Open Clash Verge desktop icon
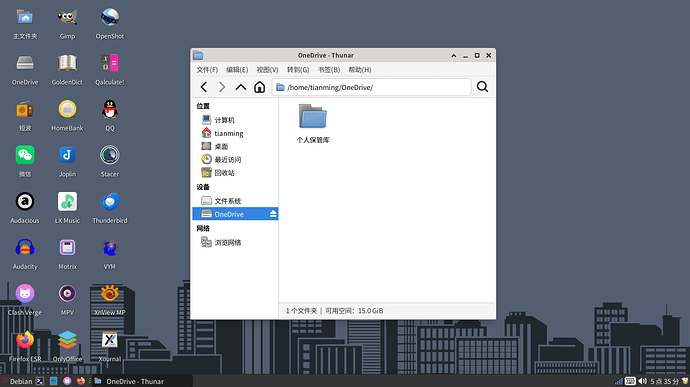Screen dimensions: 690x387 coord(25,300)
